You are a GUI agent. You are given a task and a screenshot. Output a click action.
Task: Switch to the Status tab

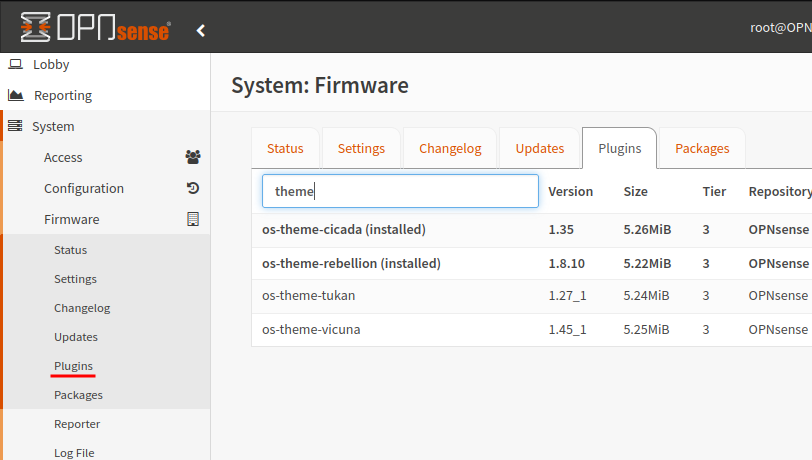(x=285, y=148)
